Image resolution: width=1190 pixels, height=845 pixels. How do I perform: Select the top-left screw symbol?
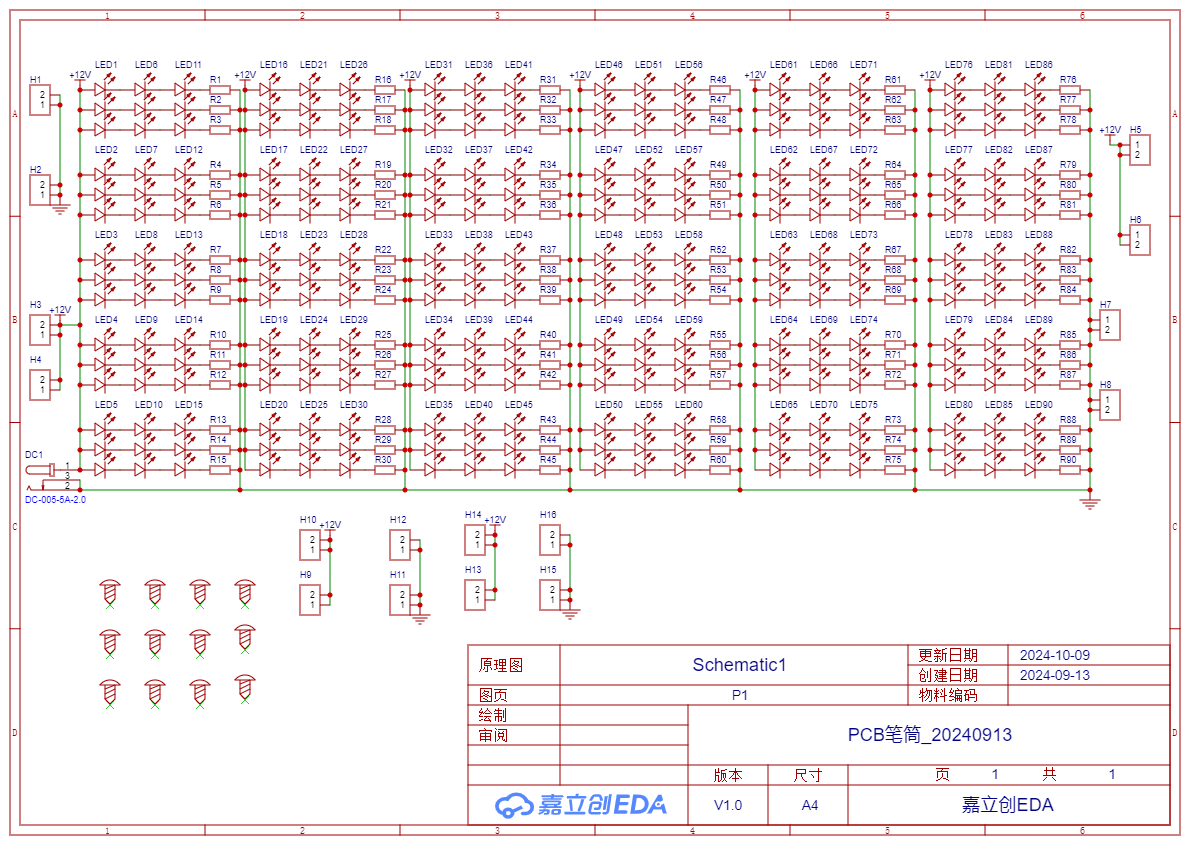(x=109, y=592)
